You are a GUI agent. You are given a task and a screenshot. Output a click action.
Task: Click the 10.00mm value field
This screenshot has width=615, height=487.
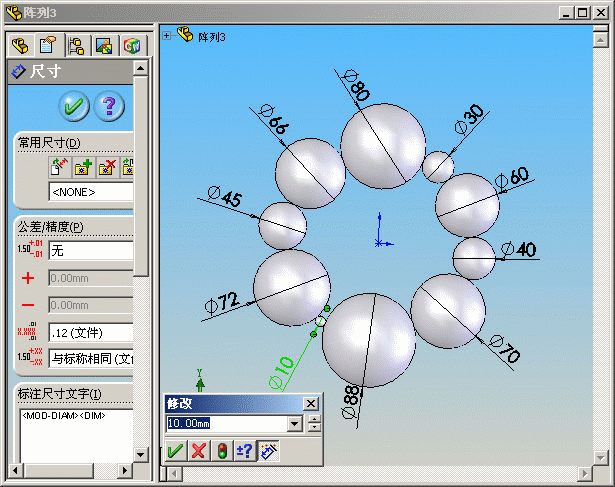pyautogui.click(x=227, y=423)
